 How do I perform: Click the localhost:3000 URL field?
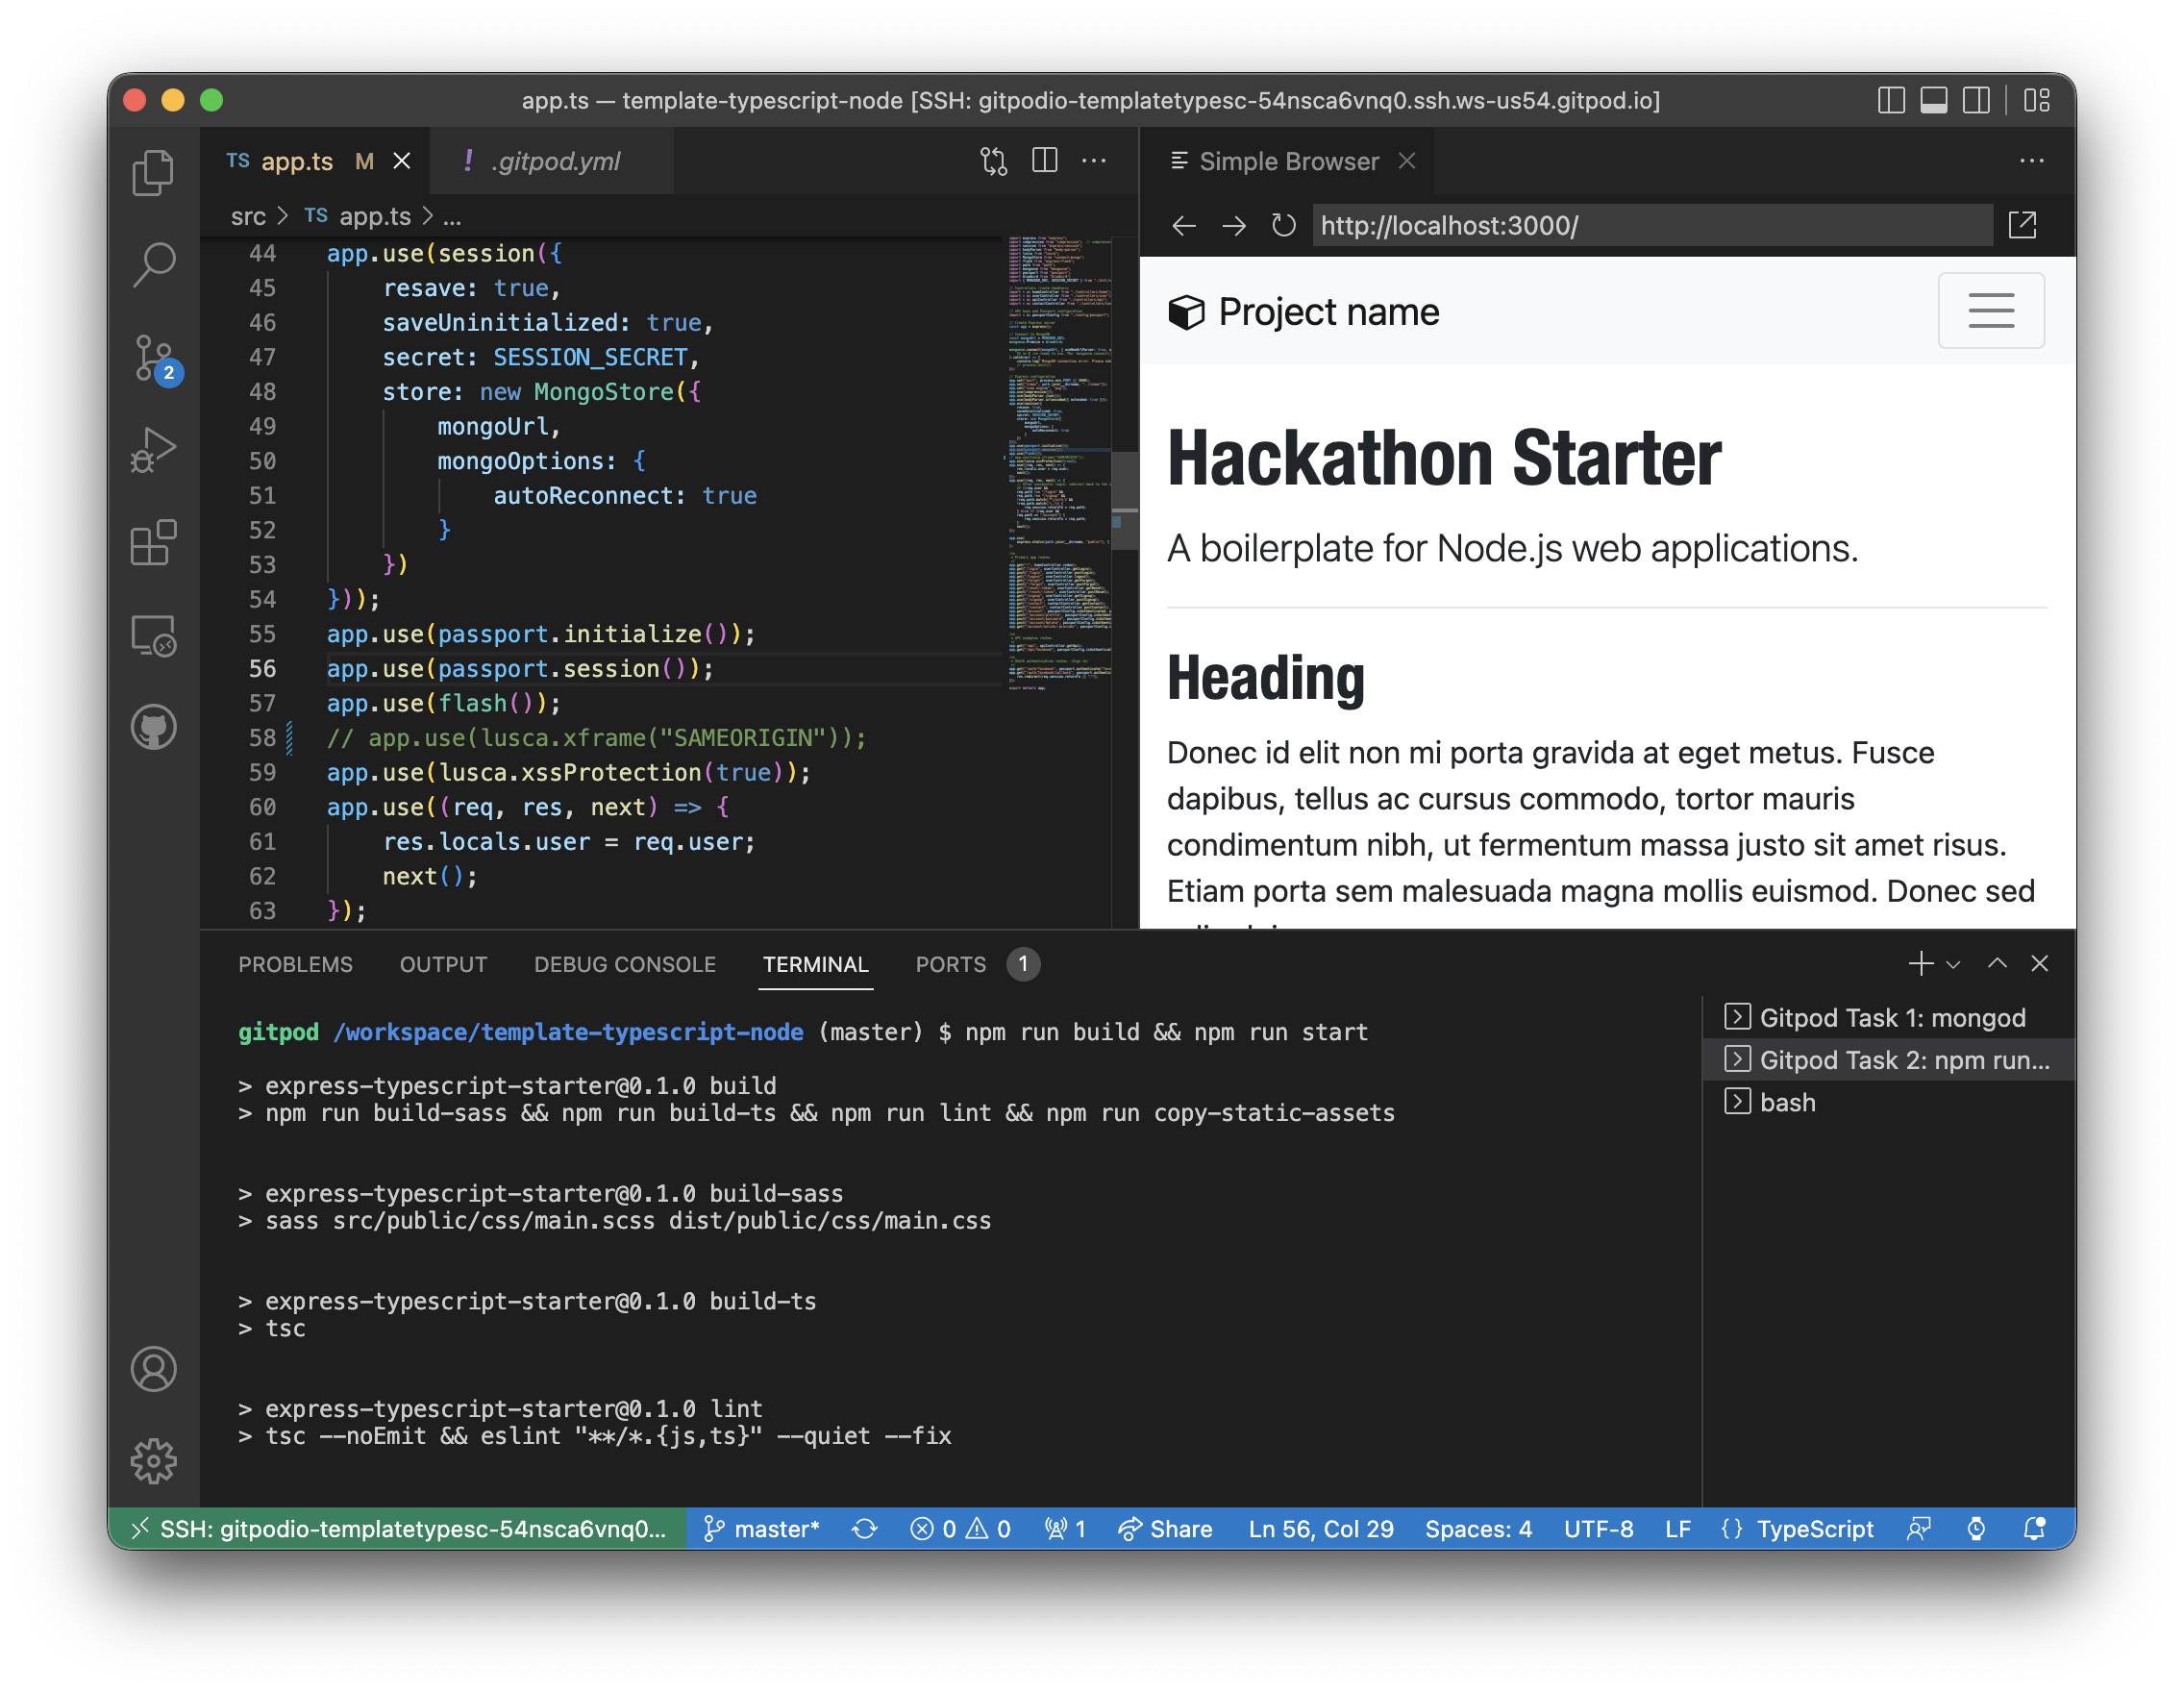pos(1652,226)
